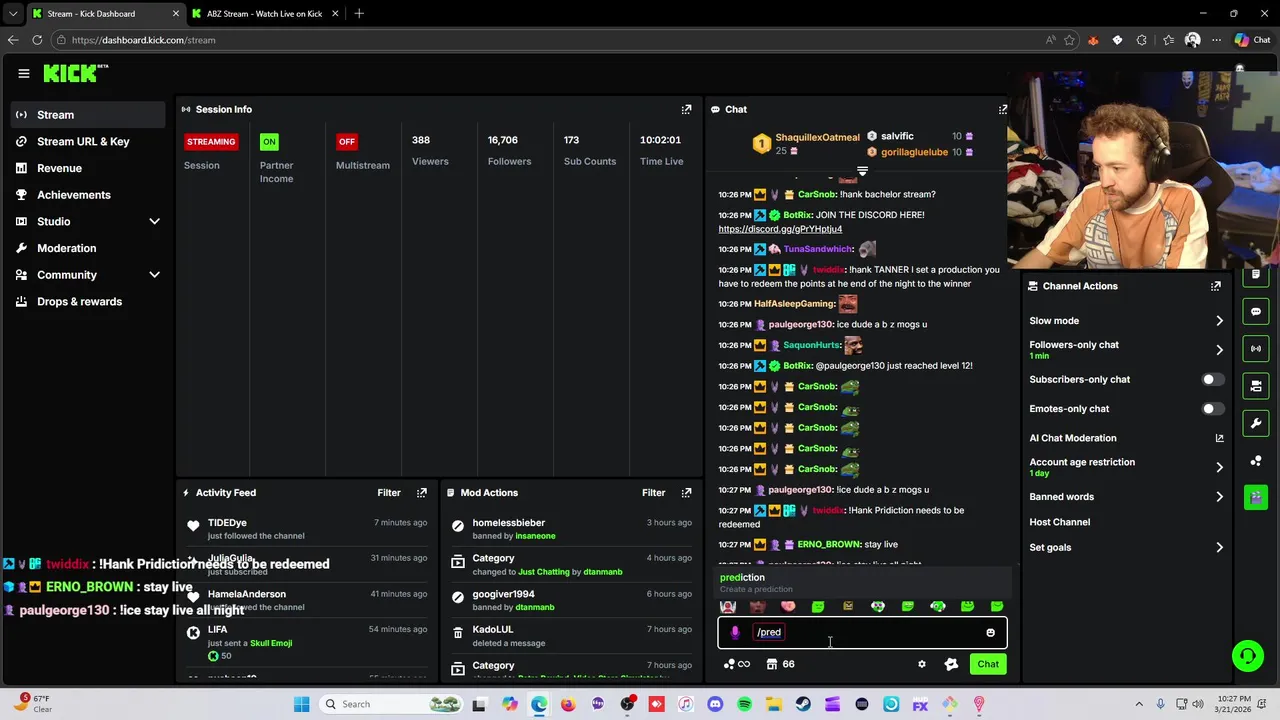Click the TIDEDye follow activity entry
Screen dimensions: 1280x720
308,529
